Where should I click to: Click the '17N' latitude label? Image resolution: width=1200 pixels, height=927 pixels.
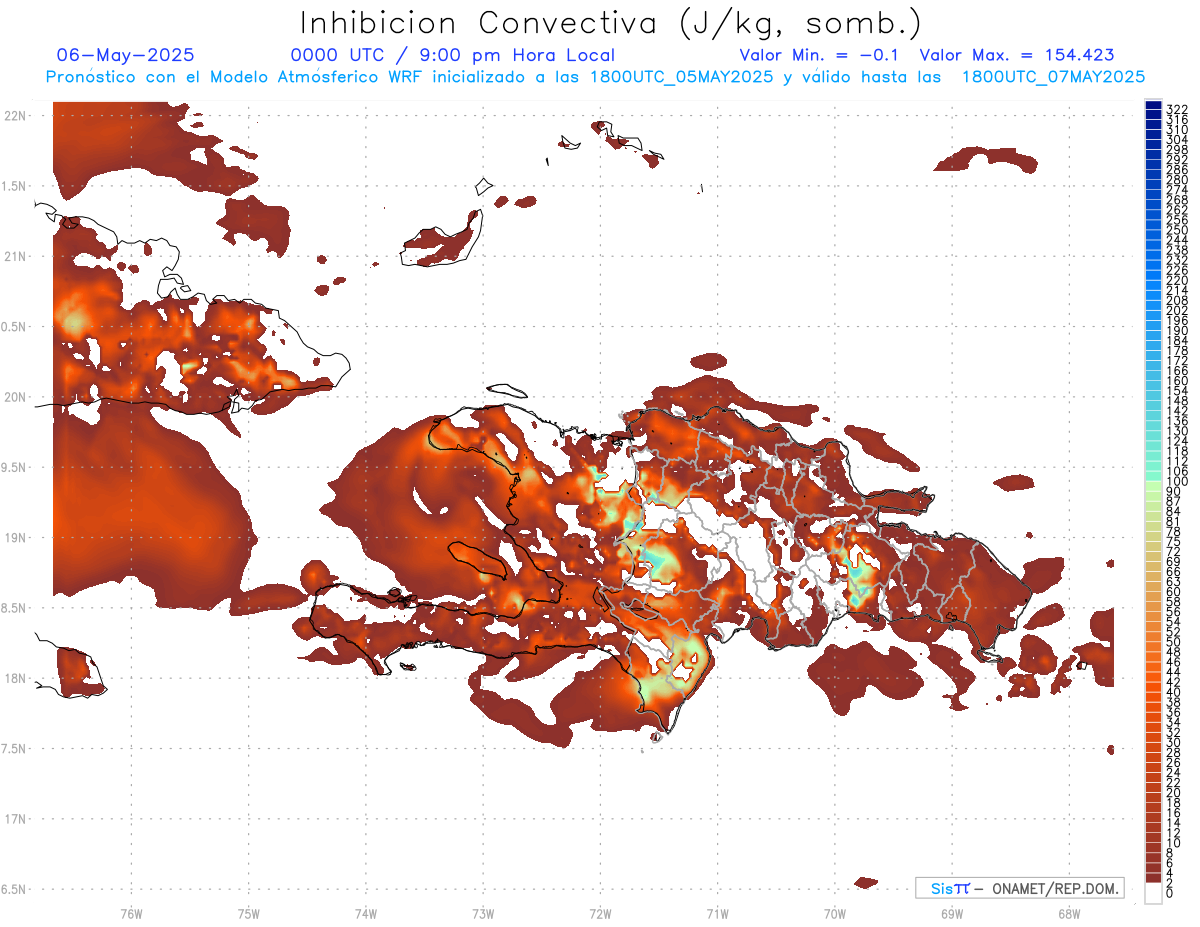[15, 818]
